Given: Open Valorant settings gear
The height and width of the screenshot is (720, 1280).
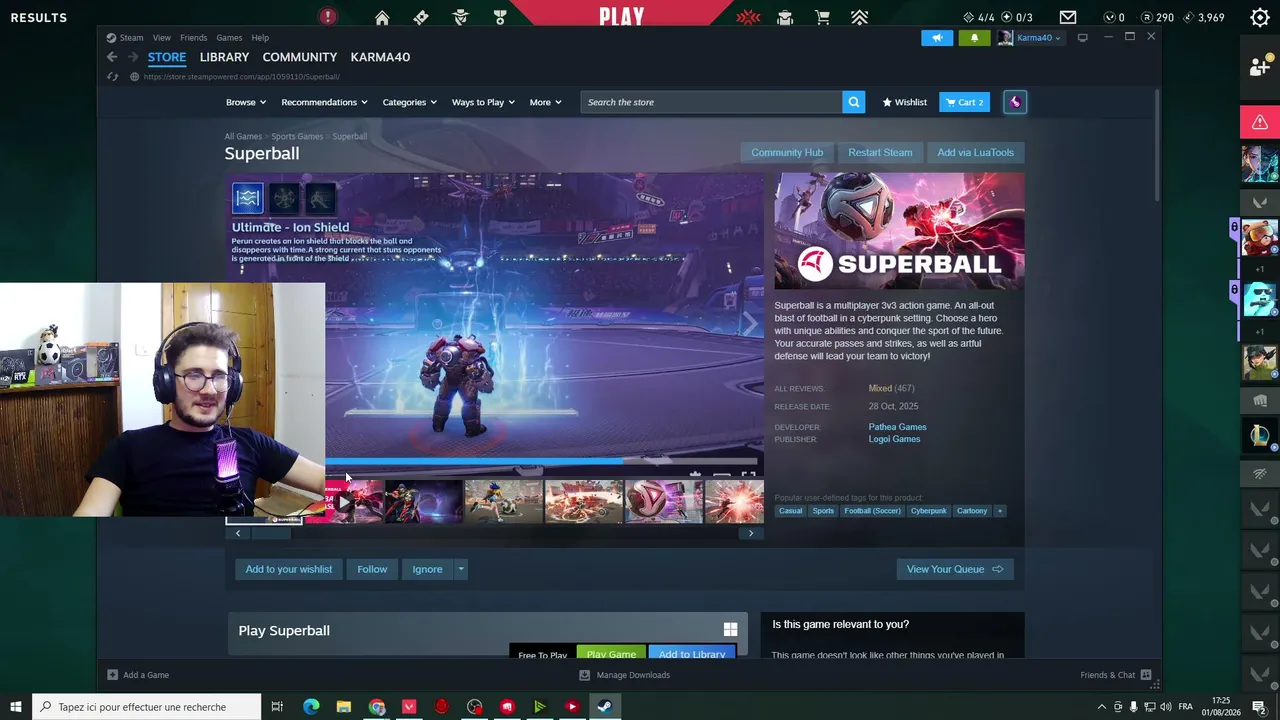Looking at the screenshot, I should [1260, 17].
